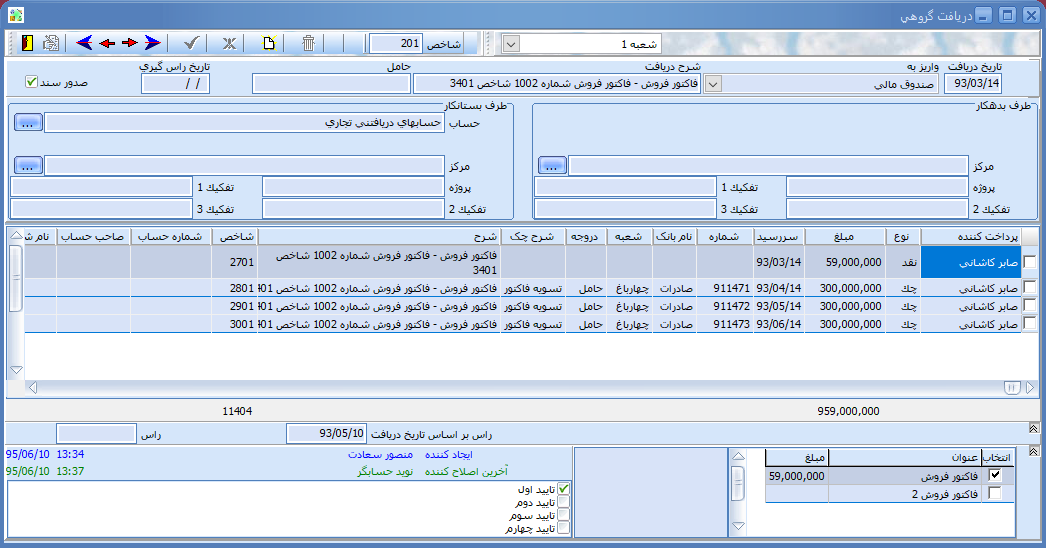Open the شعبه 1 branch dropdown

click(x=510, y=44)
